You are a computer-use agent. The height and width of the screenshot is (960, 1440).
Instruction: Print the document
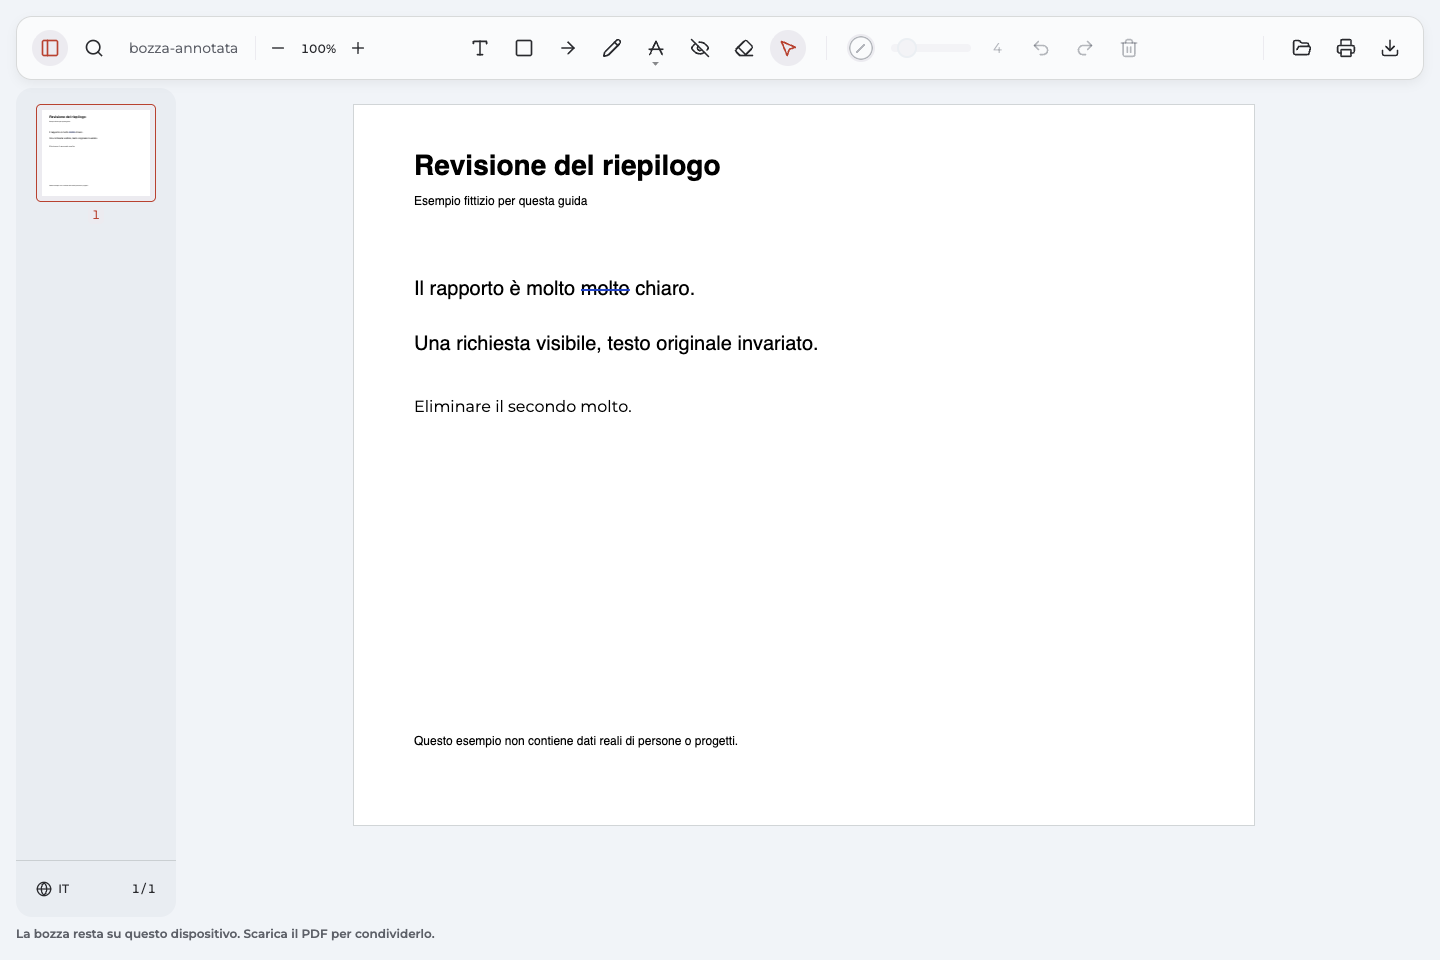point(1346,48)
